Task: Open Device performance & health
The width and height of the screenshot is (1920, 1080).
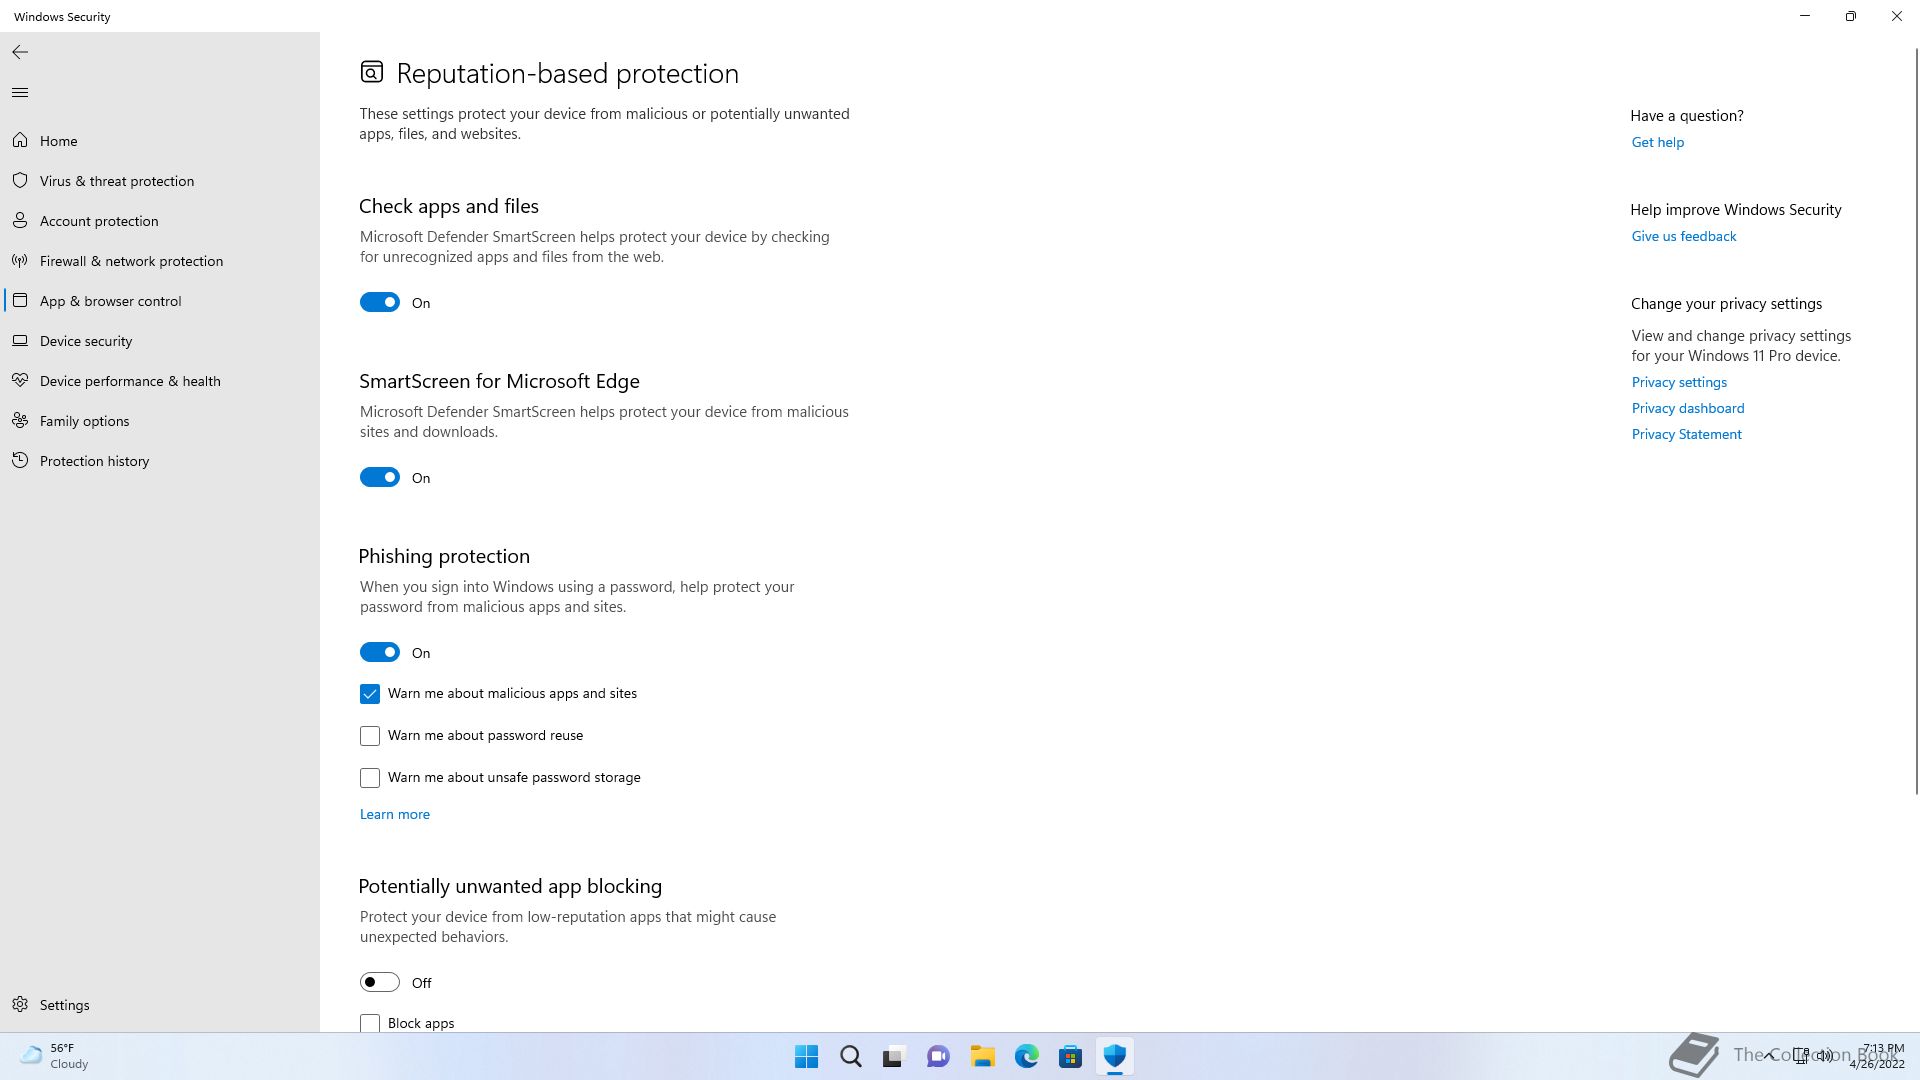Action: 160,381
